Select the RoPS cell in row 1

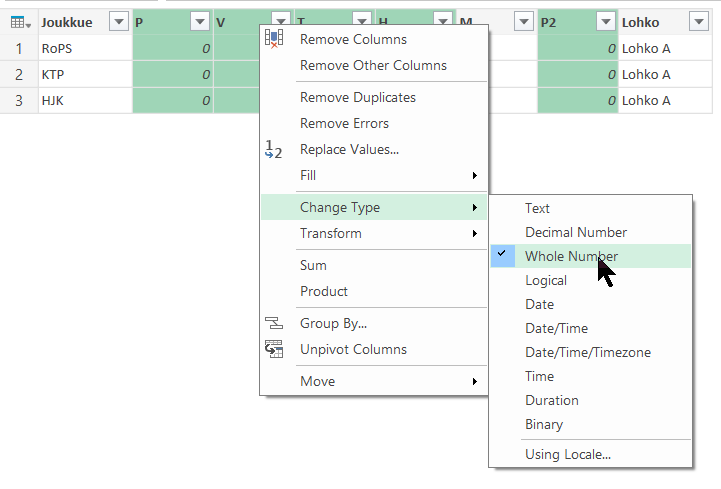click(84, 48)
